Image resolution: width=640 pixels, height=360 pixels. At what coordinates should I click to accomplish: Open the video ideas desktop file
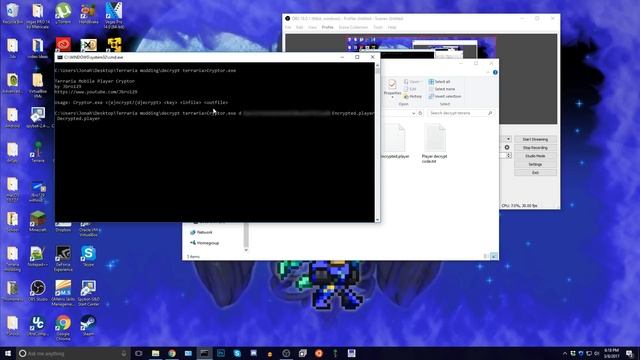pos(38,48)
